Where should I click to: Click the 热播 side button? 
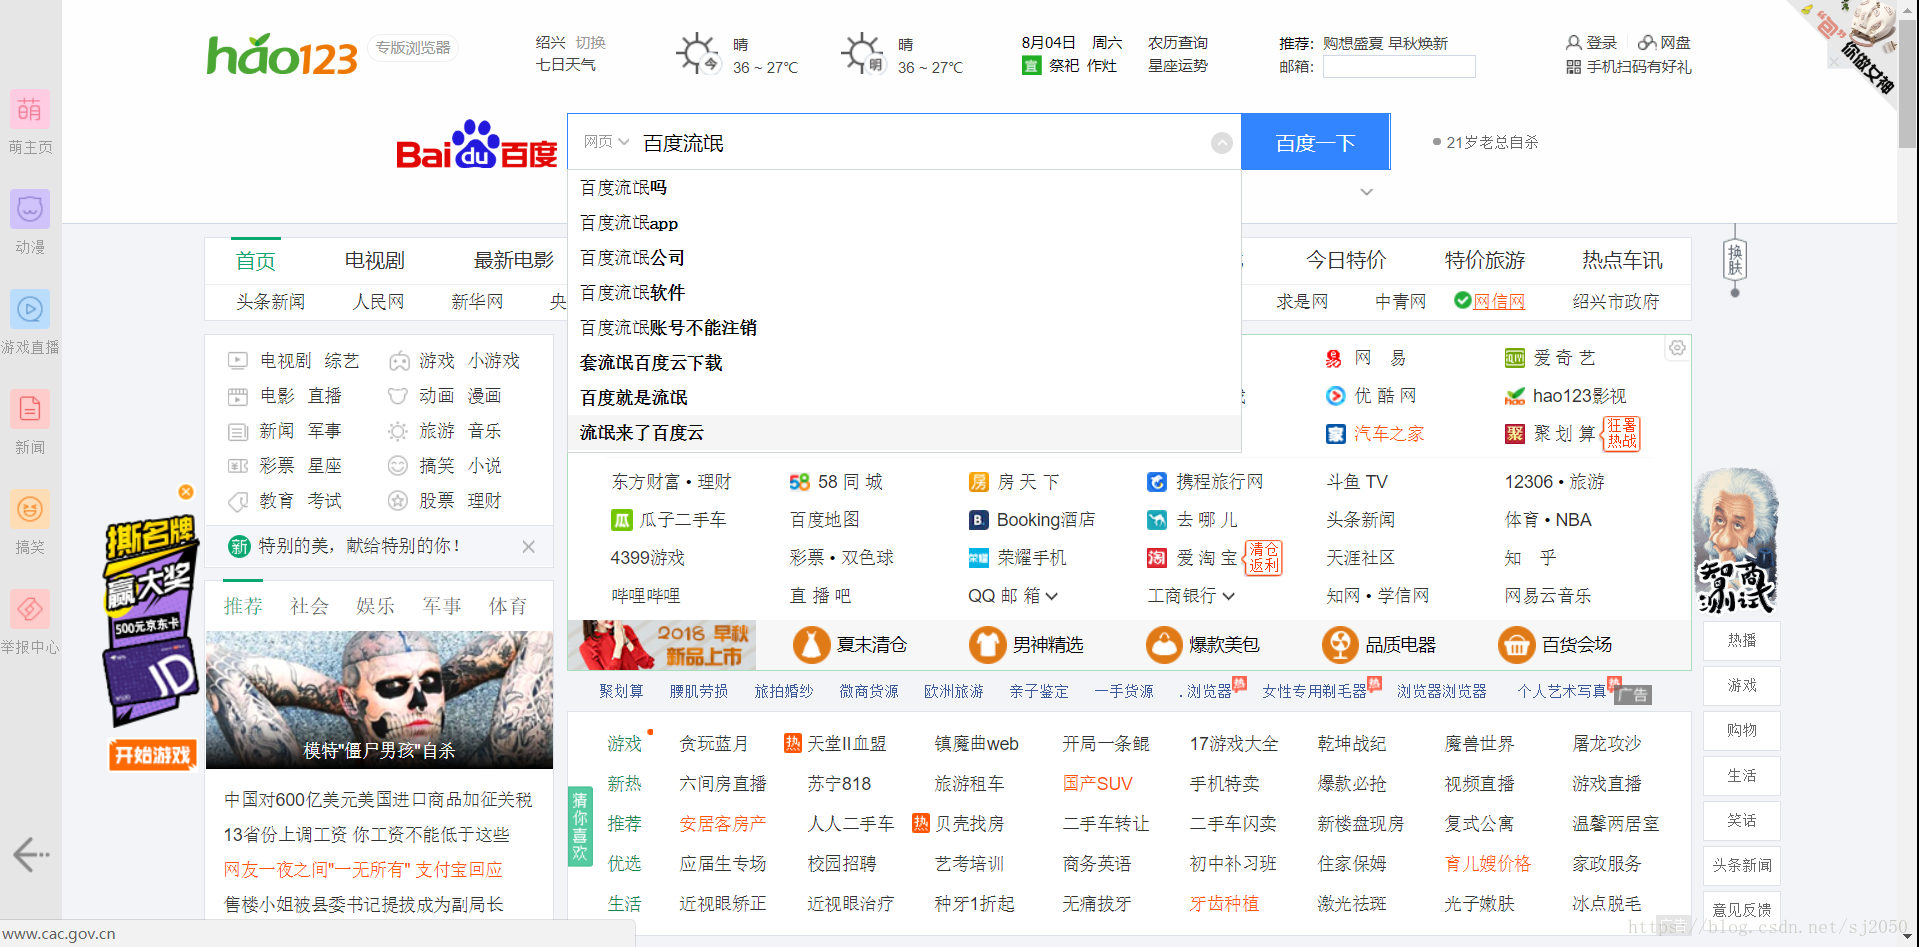point(1742,641)
